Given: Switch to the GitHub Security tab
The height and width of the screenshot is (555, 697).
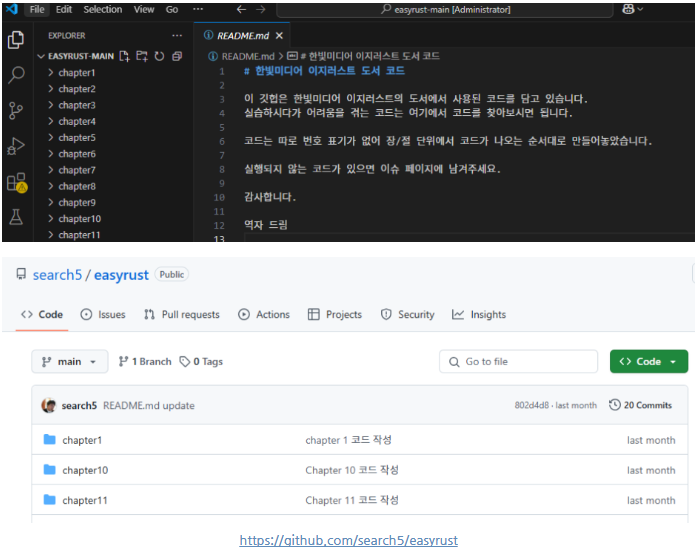Looking at the screenshot, I should 408,315.
